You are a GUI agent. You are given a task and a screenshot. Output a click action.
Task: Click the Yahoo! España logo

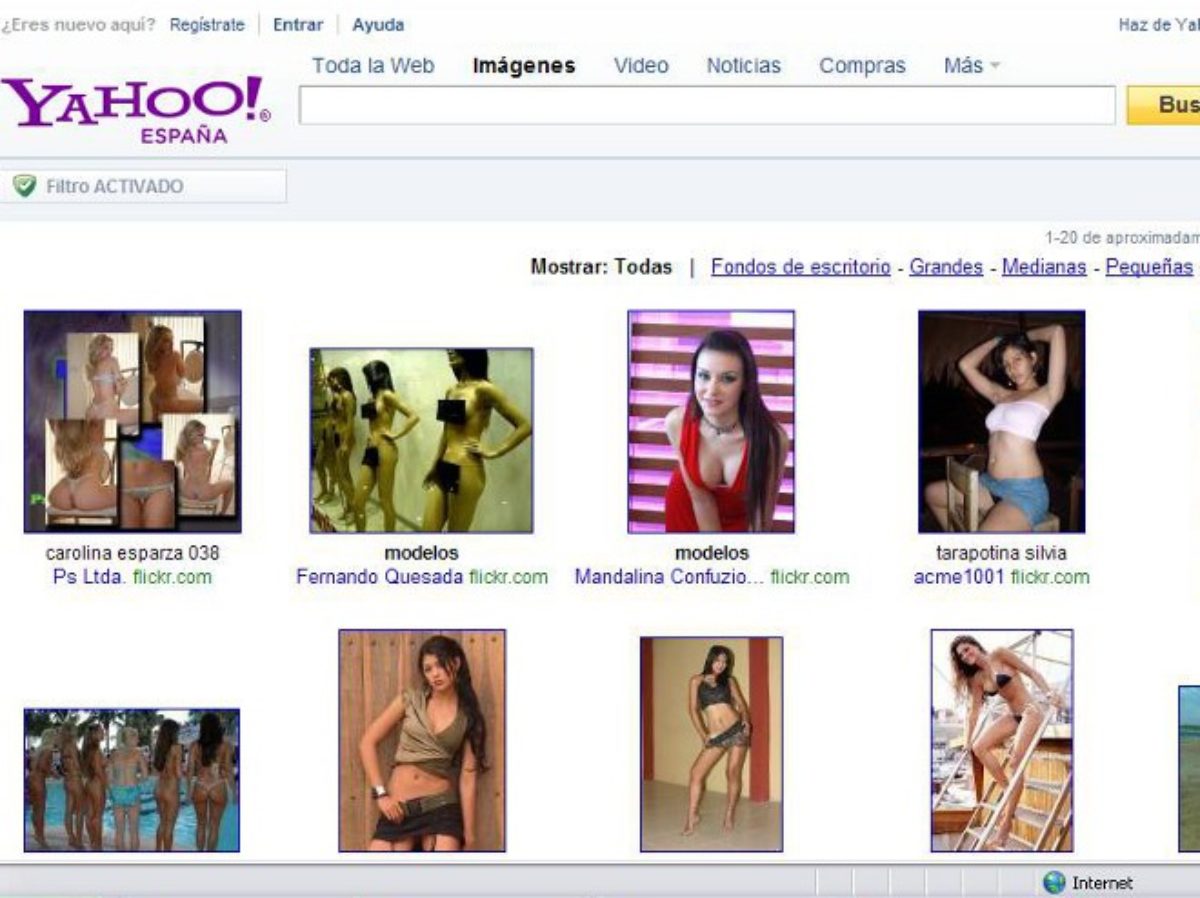[135, 107]
